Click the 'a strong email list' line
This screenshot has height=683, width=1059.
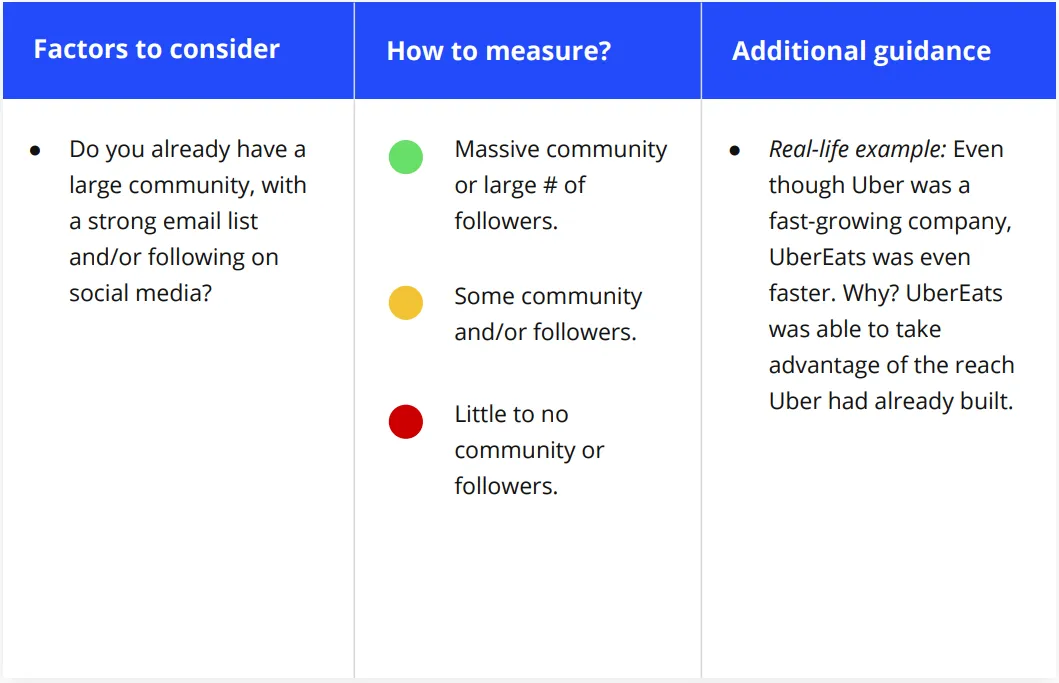click(163, 222)
